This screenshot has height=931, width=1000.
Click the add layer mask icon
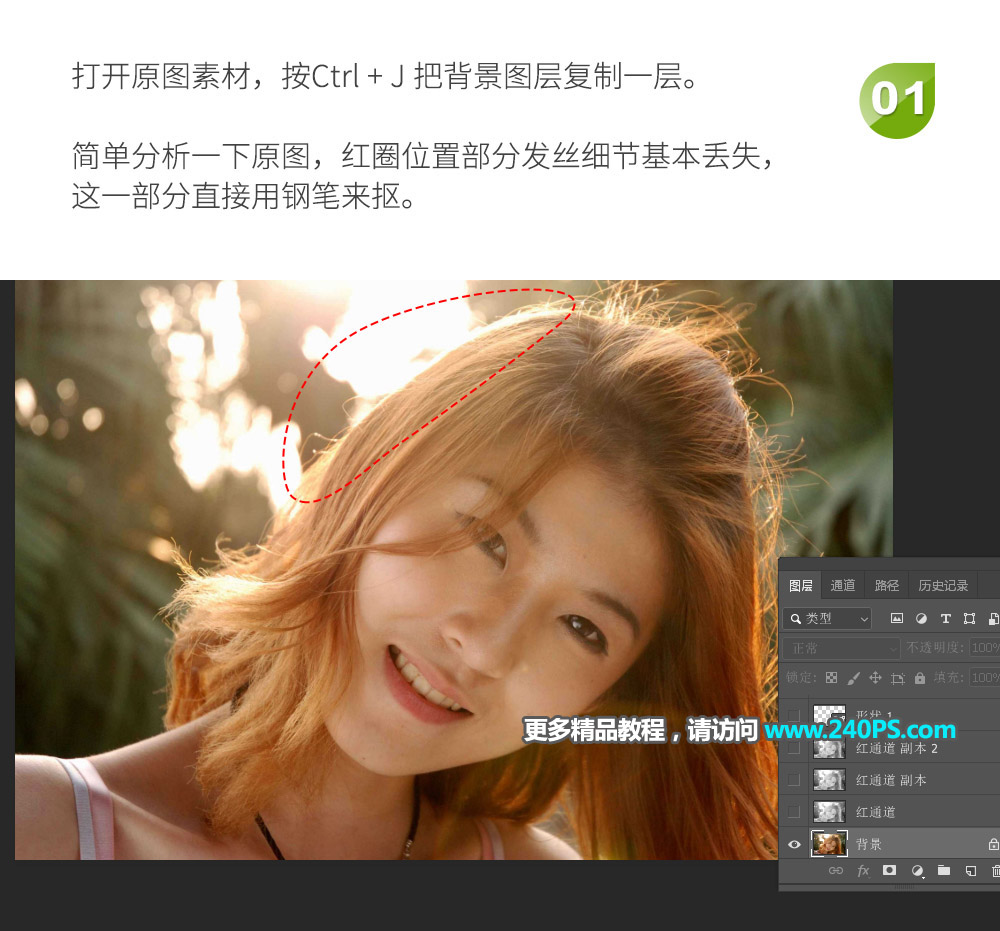[x=888, y=871]
